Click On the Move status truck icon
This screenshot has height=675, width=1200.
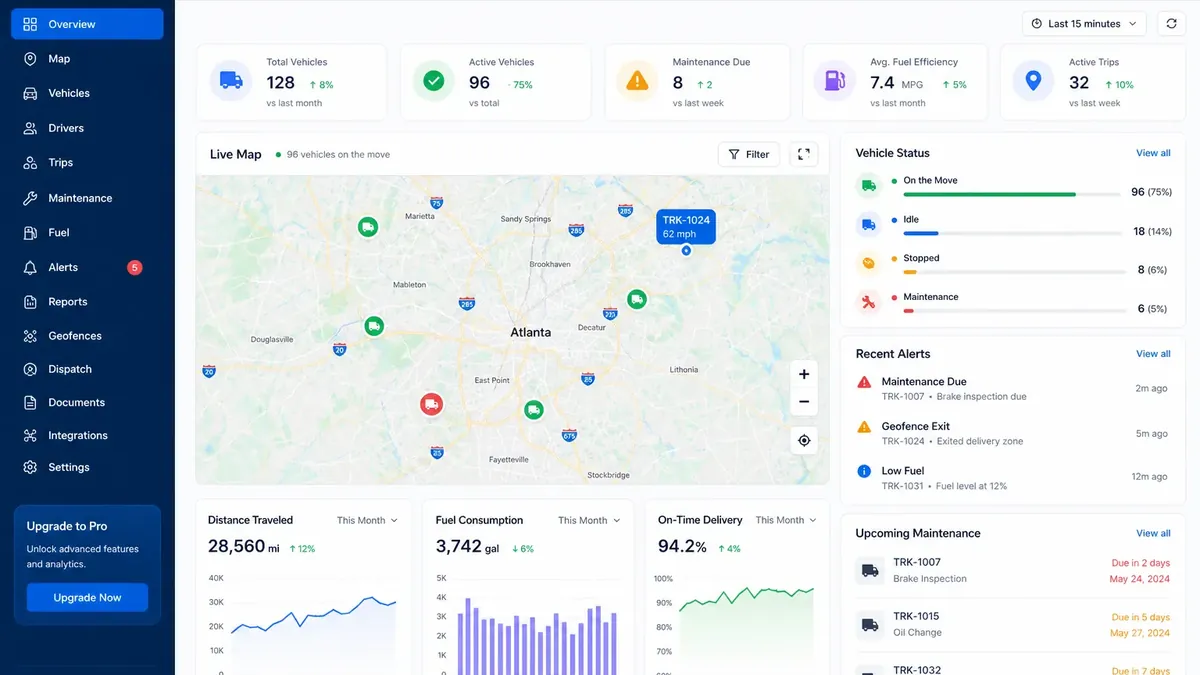868,185
